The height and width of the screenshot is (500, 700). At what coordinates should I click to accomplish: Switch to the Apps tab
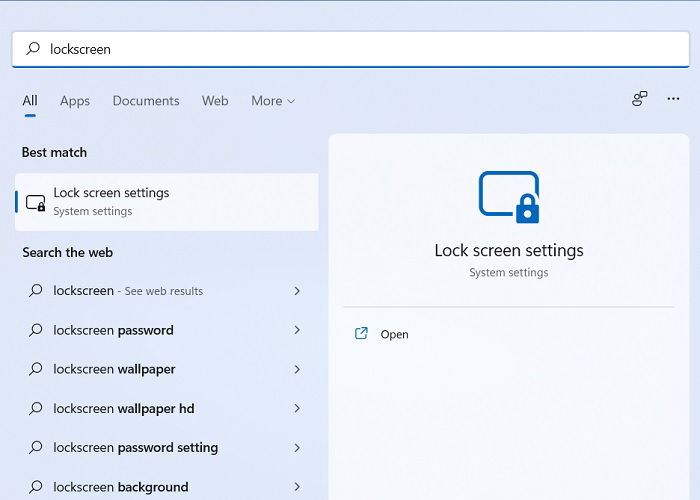[x=75, y=101]
